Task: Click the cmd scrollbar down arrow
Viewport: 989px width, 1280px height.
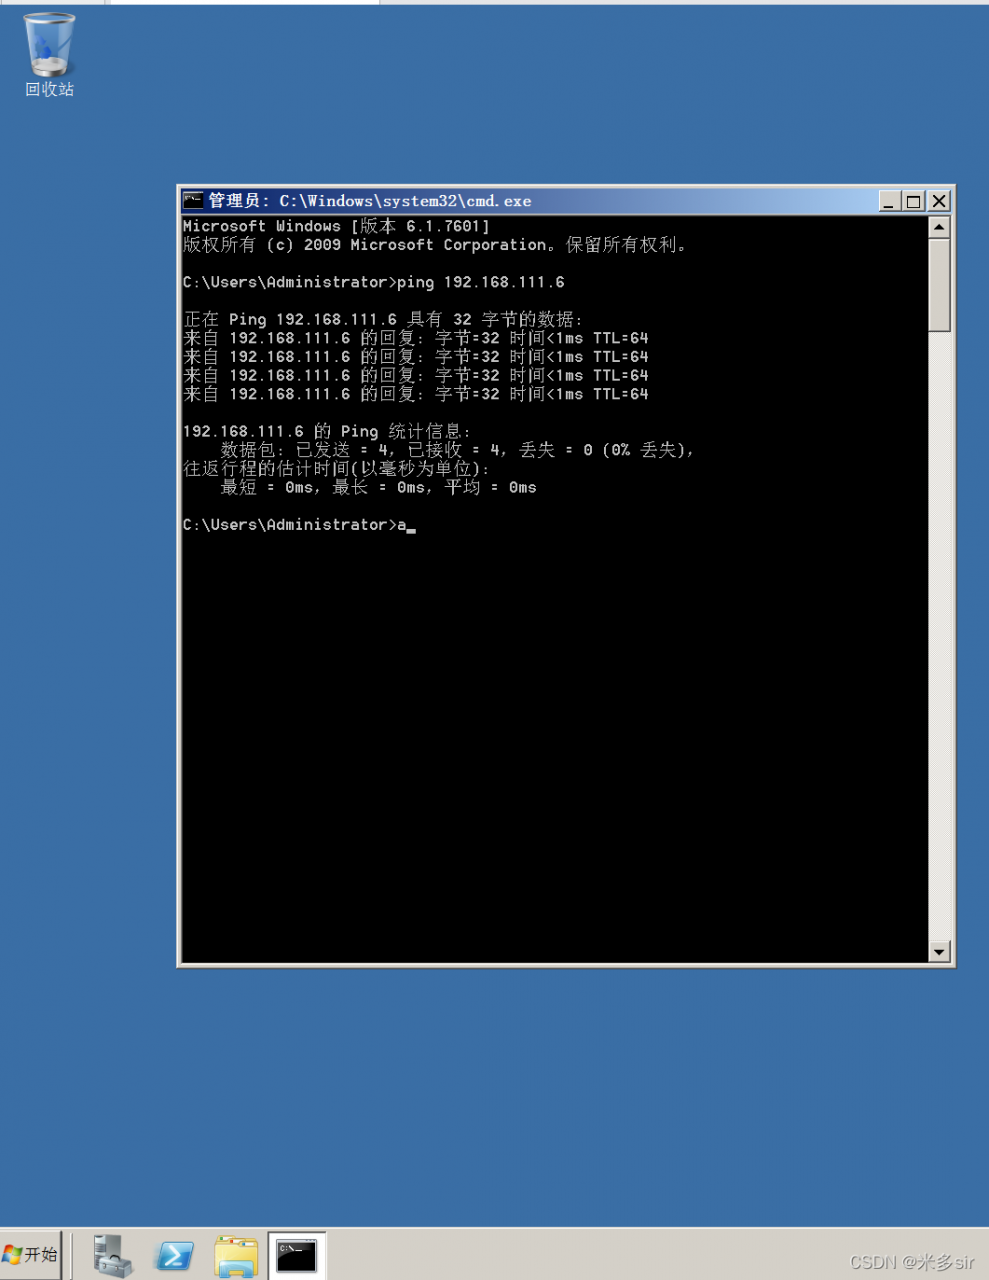Action: [x=939, y=951]
